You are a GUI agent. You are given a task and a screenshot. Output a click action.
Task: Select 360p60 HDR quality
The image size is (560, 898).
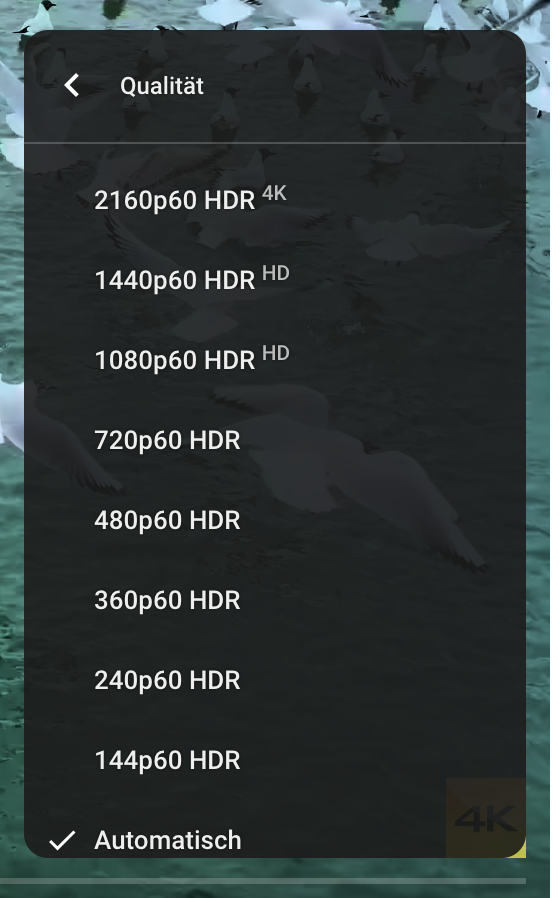(x=275, y=600)
